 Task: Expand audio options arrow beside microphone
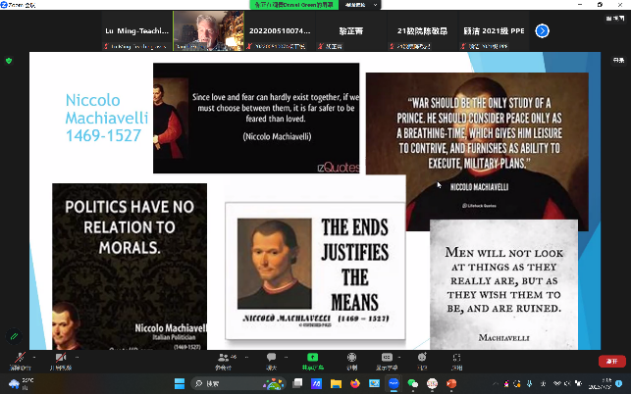(x=34, y=357)
